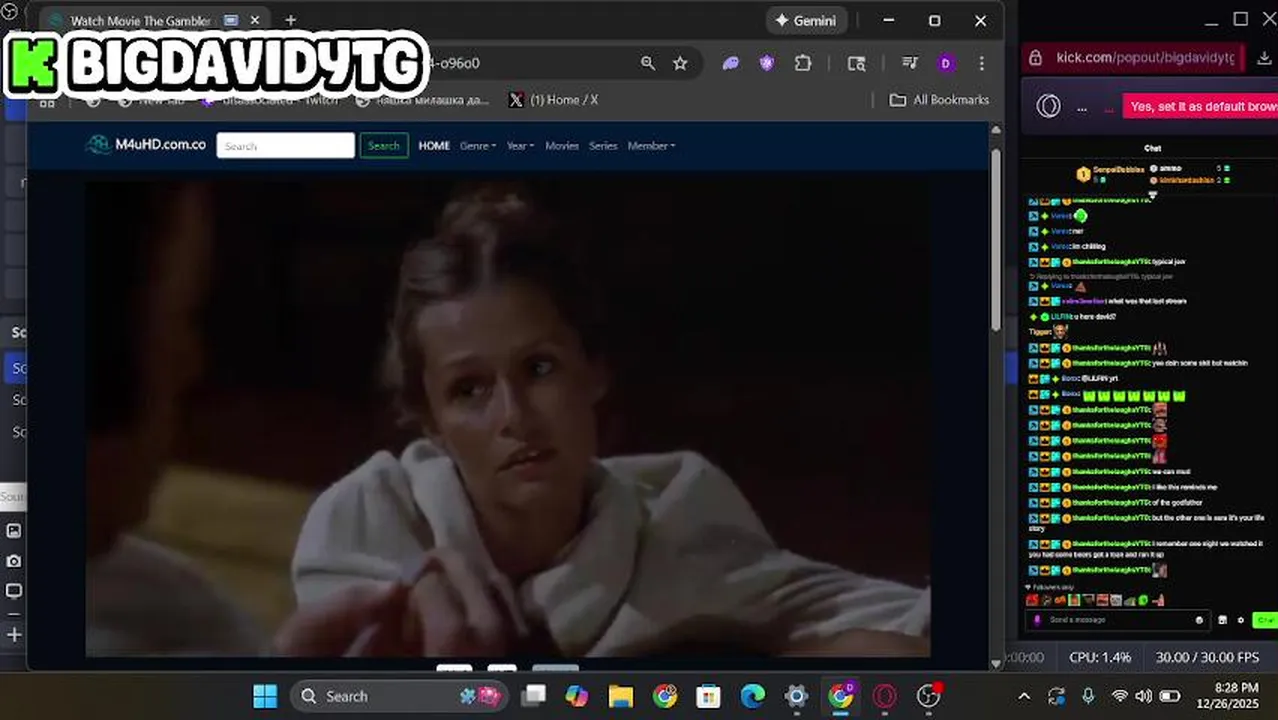The width and height of the screenshot is (1278, 720).
Task: Open the Extensions puzzle-piece menu
Action: [803, 63]
